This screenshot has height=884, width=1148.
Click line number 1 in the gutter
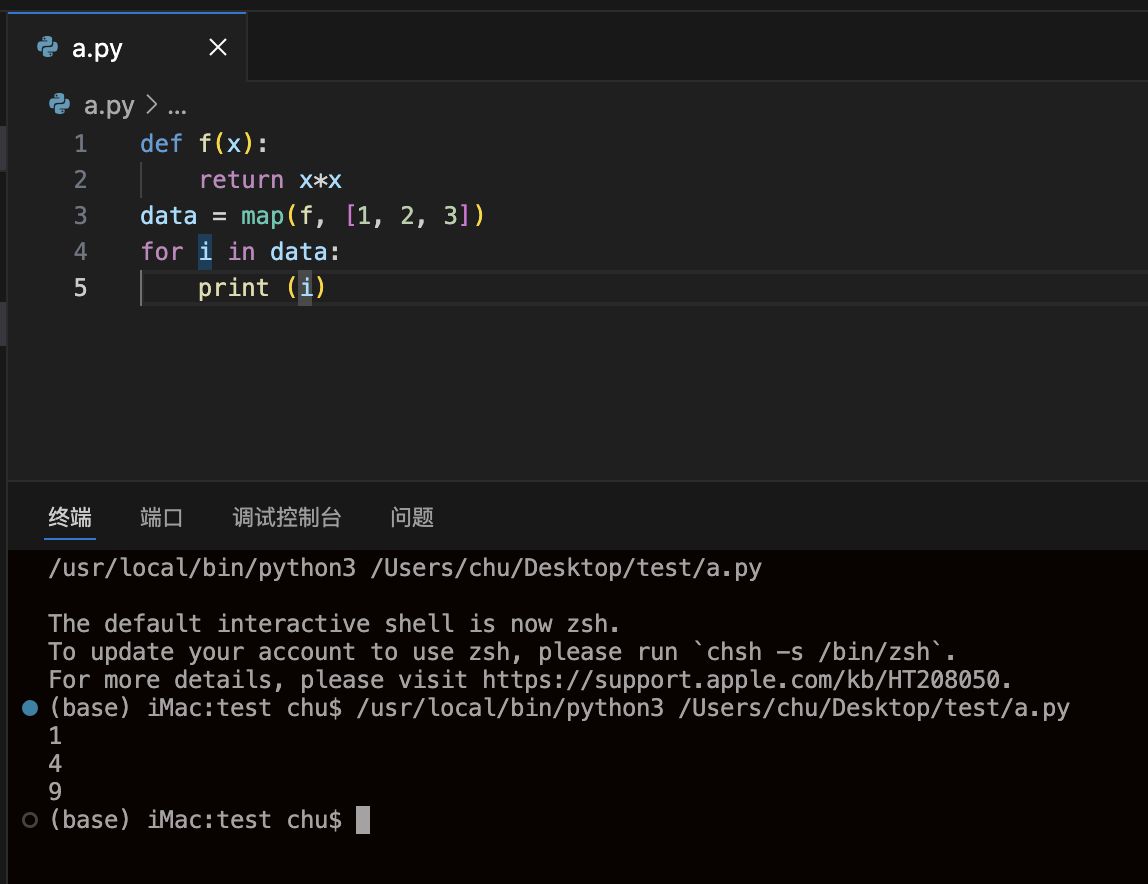[x=80, y=144]
